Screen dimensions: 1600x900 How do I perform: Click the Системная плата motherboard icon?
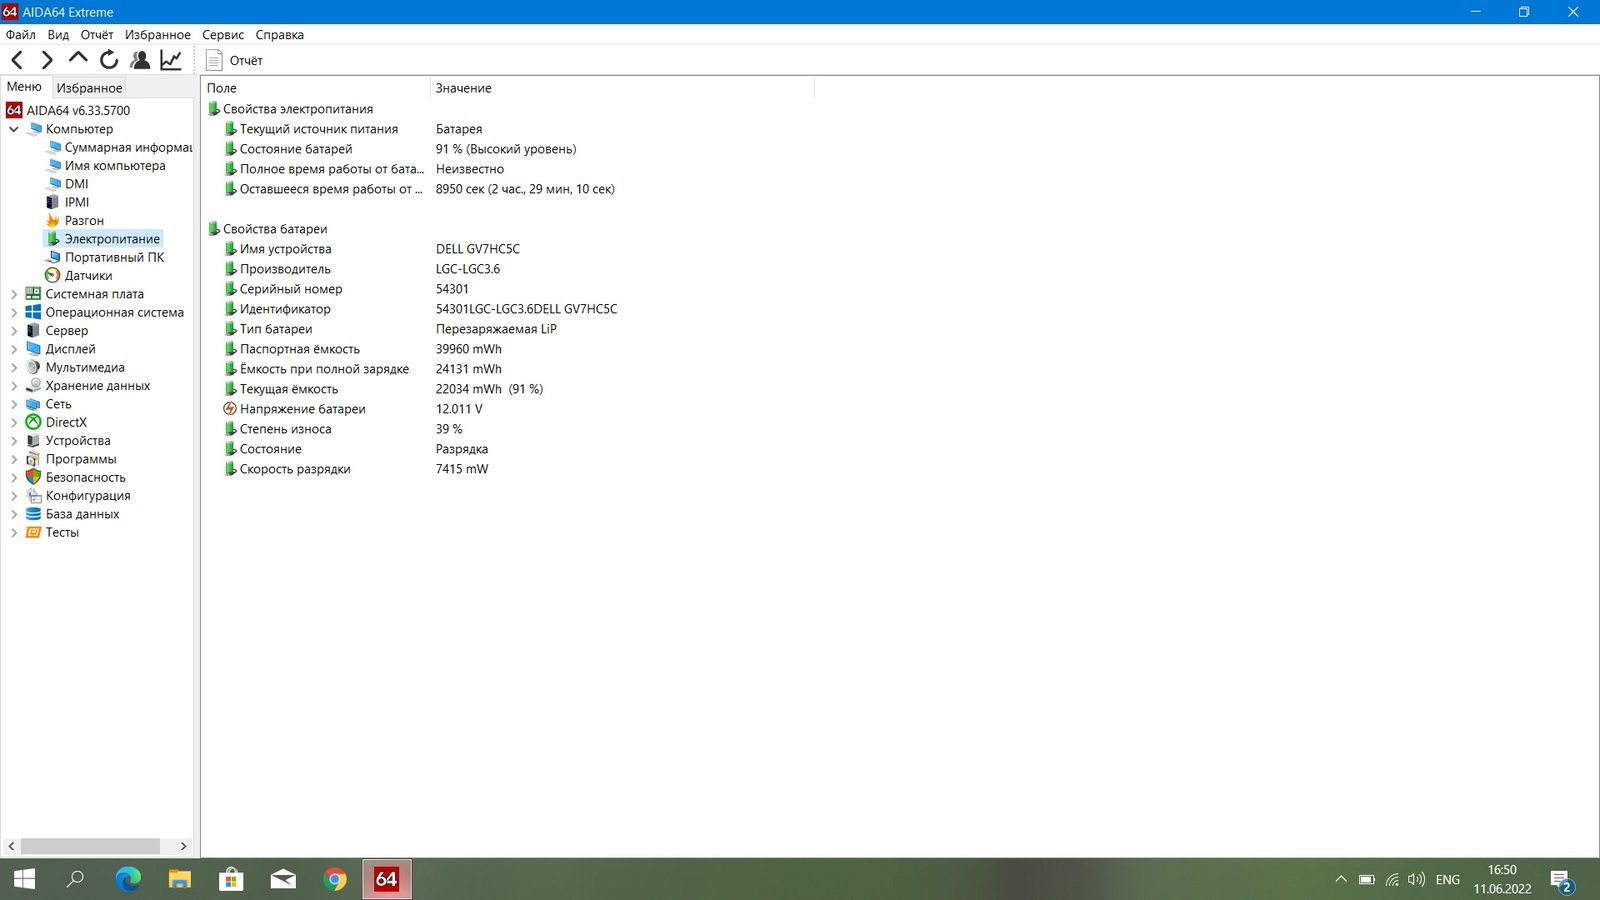click(33, 294)
